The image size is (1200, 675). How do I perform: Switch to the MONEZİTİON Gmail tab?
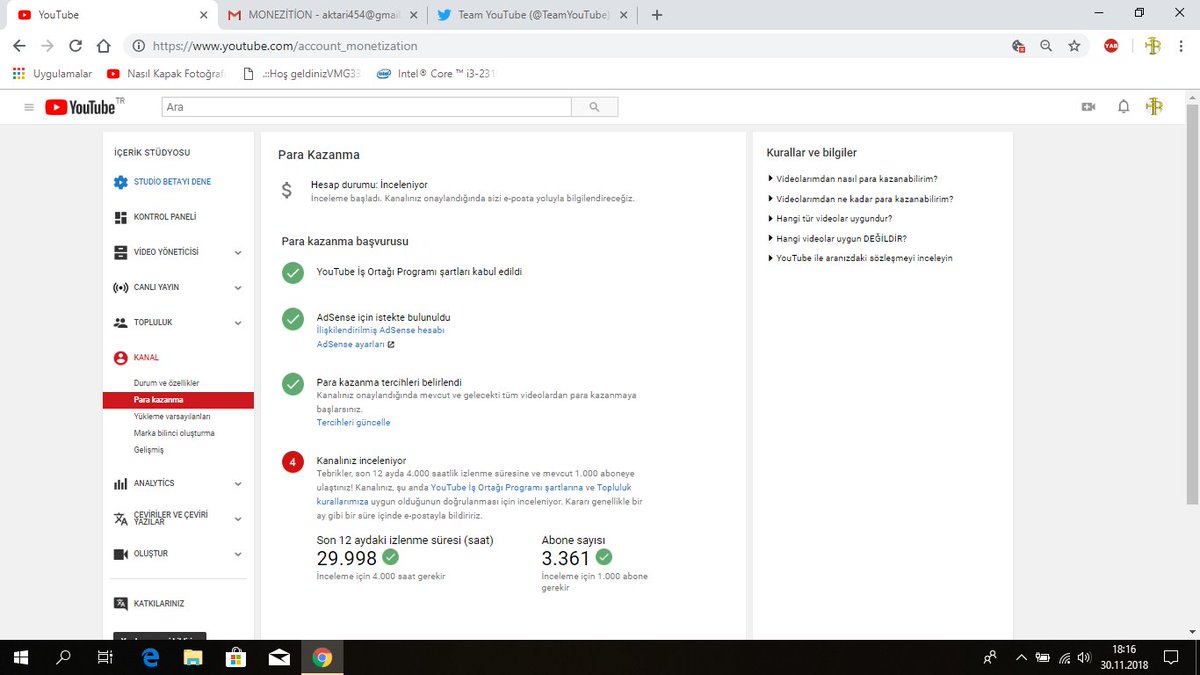point(320,15)
